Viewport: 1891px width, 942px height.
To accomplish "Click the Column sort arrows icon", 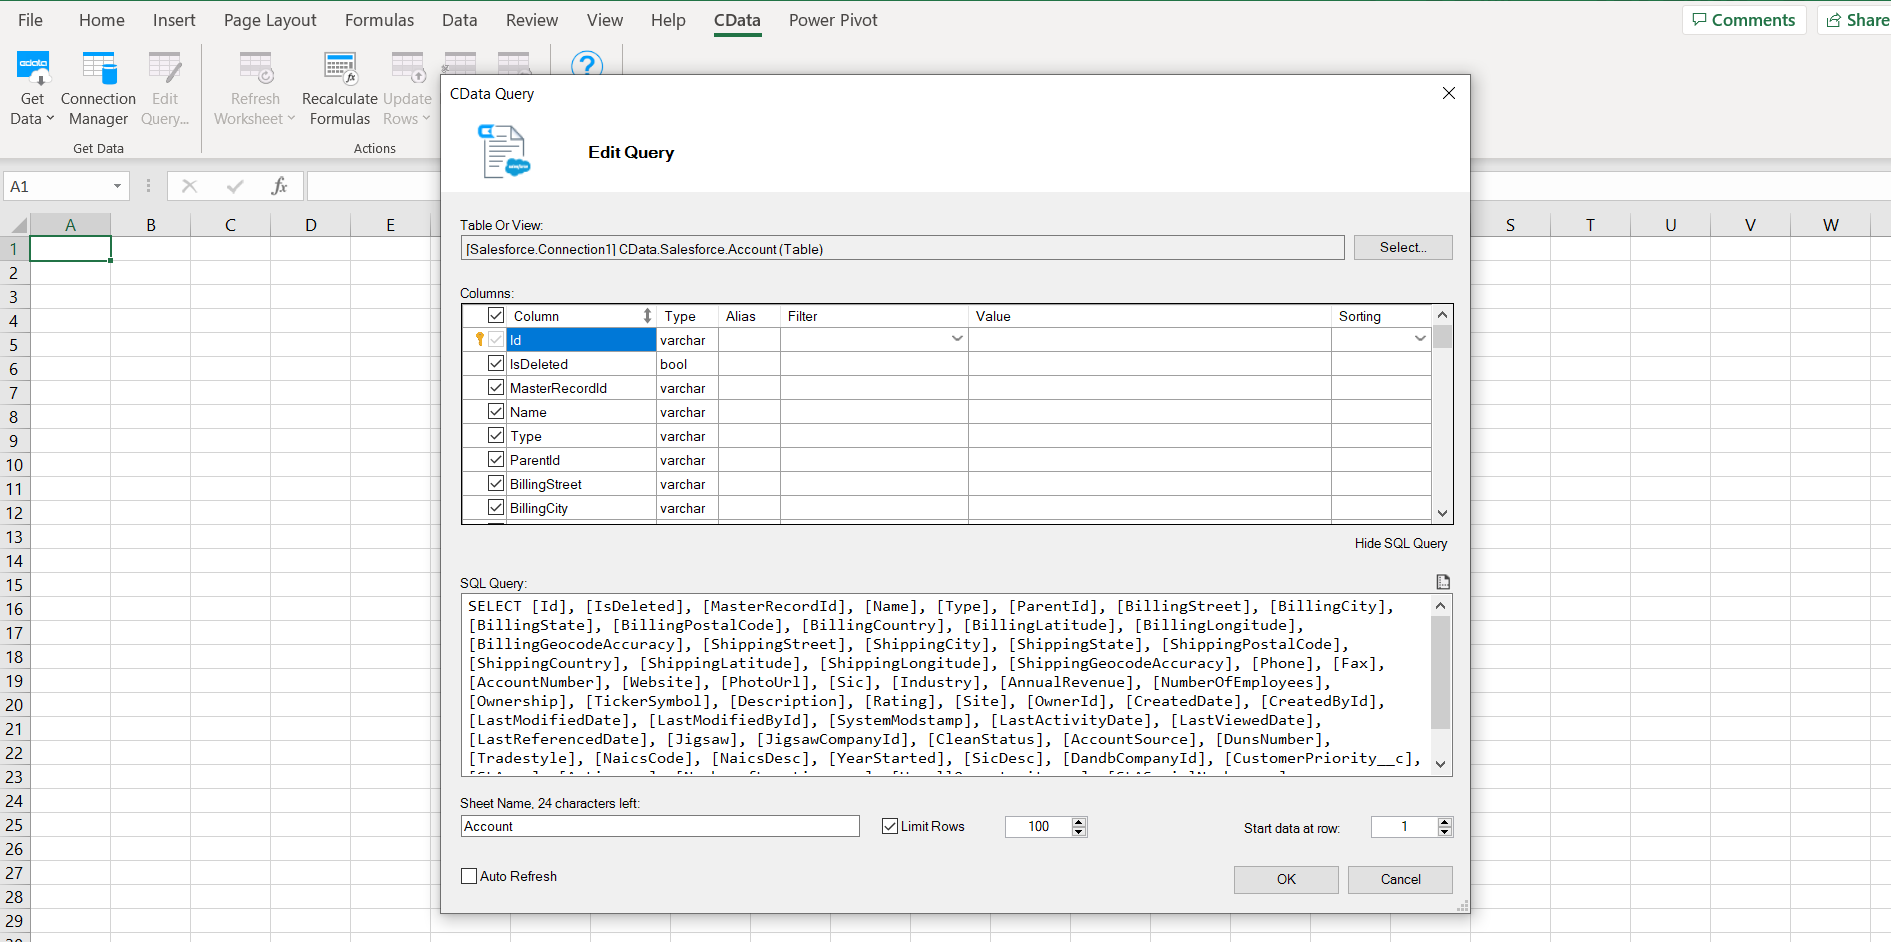I will tap(647, 316).
